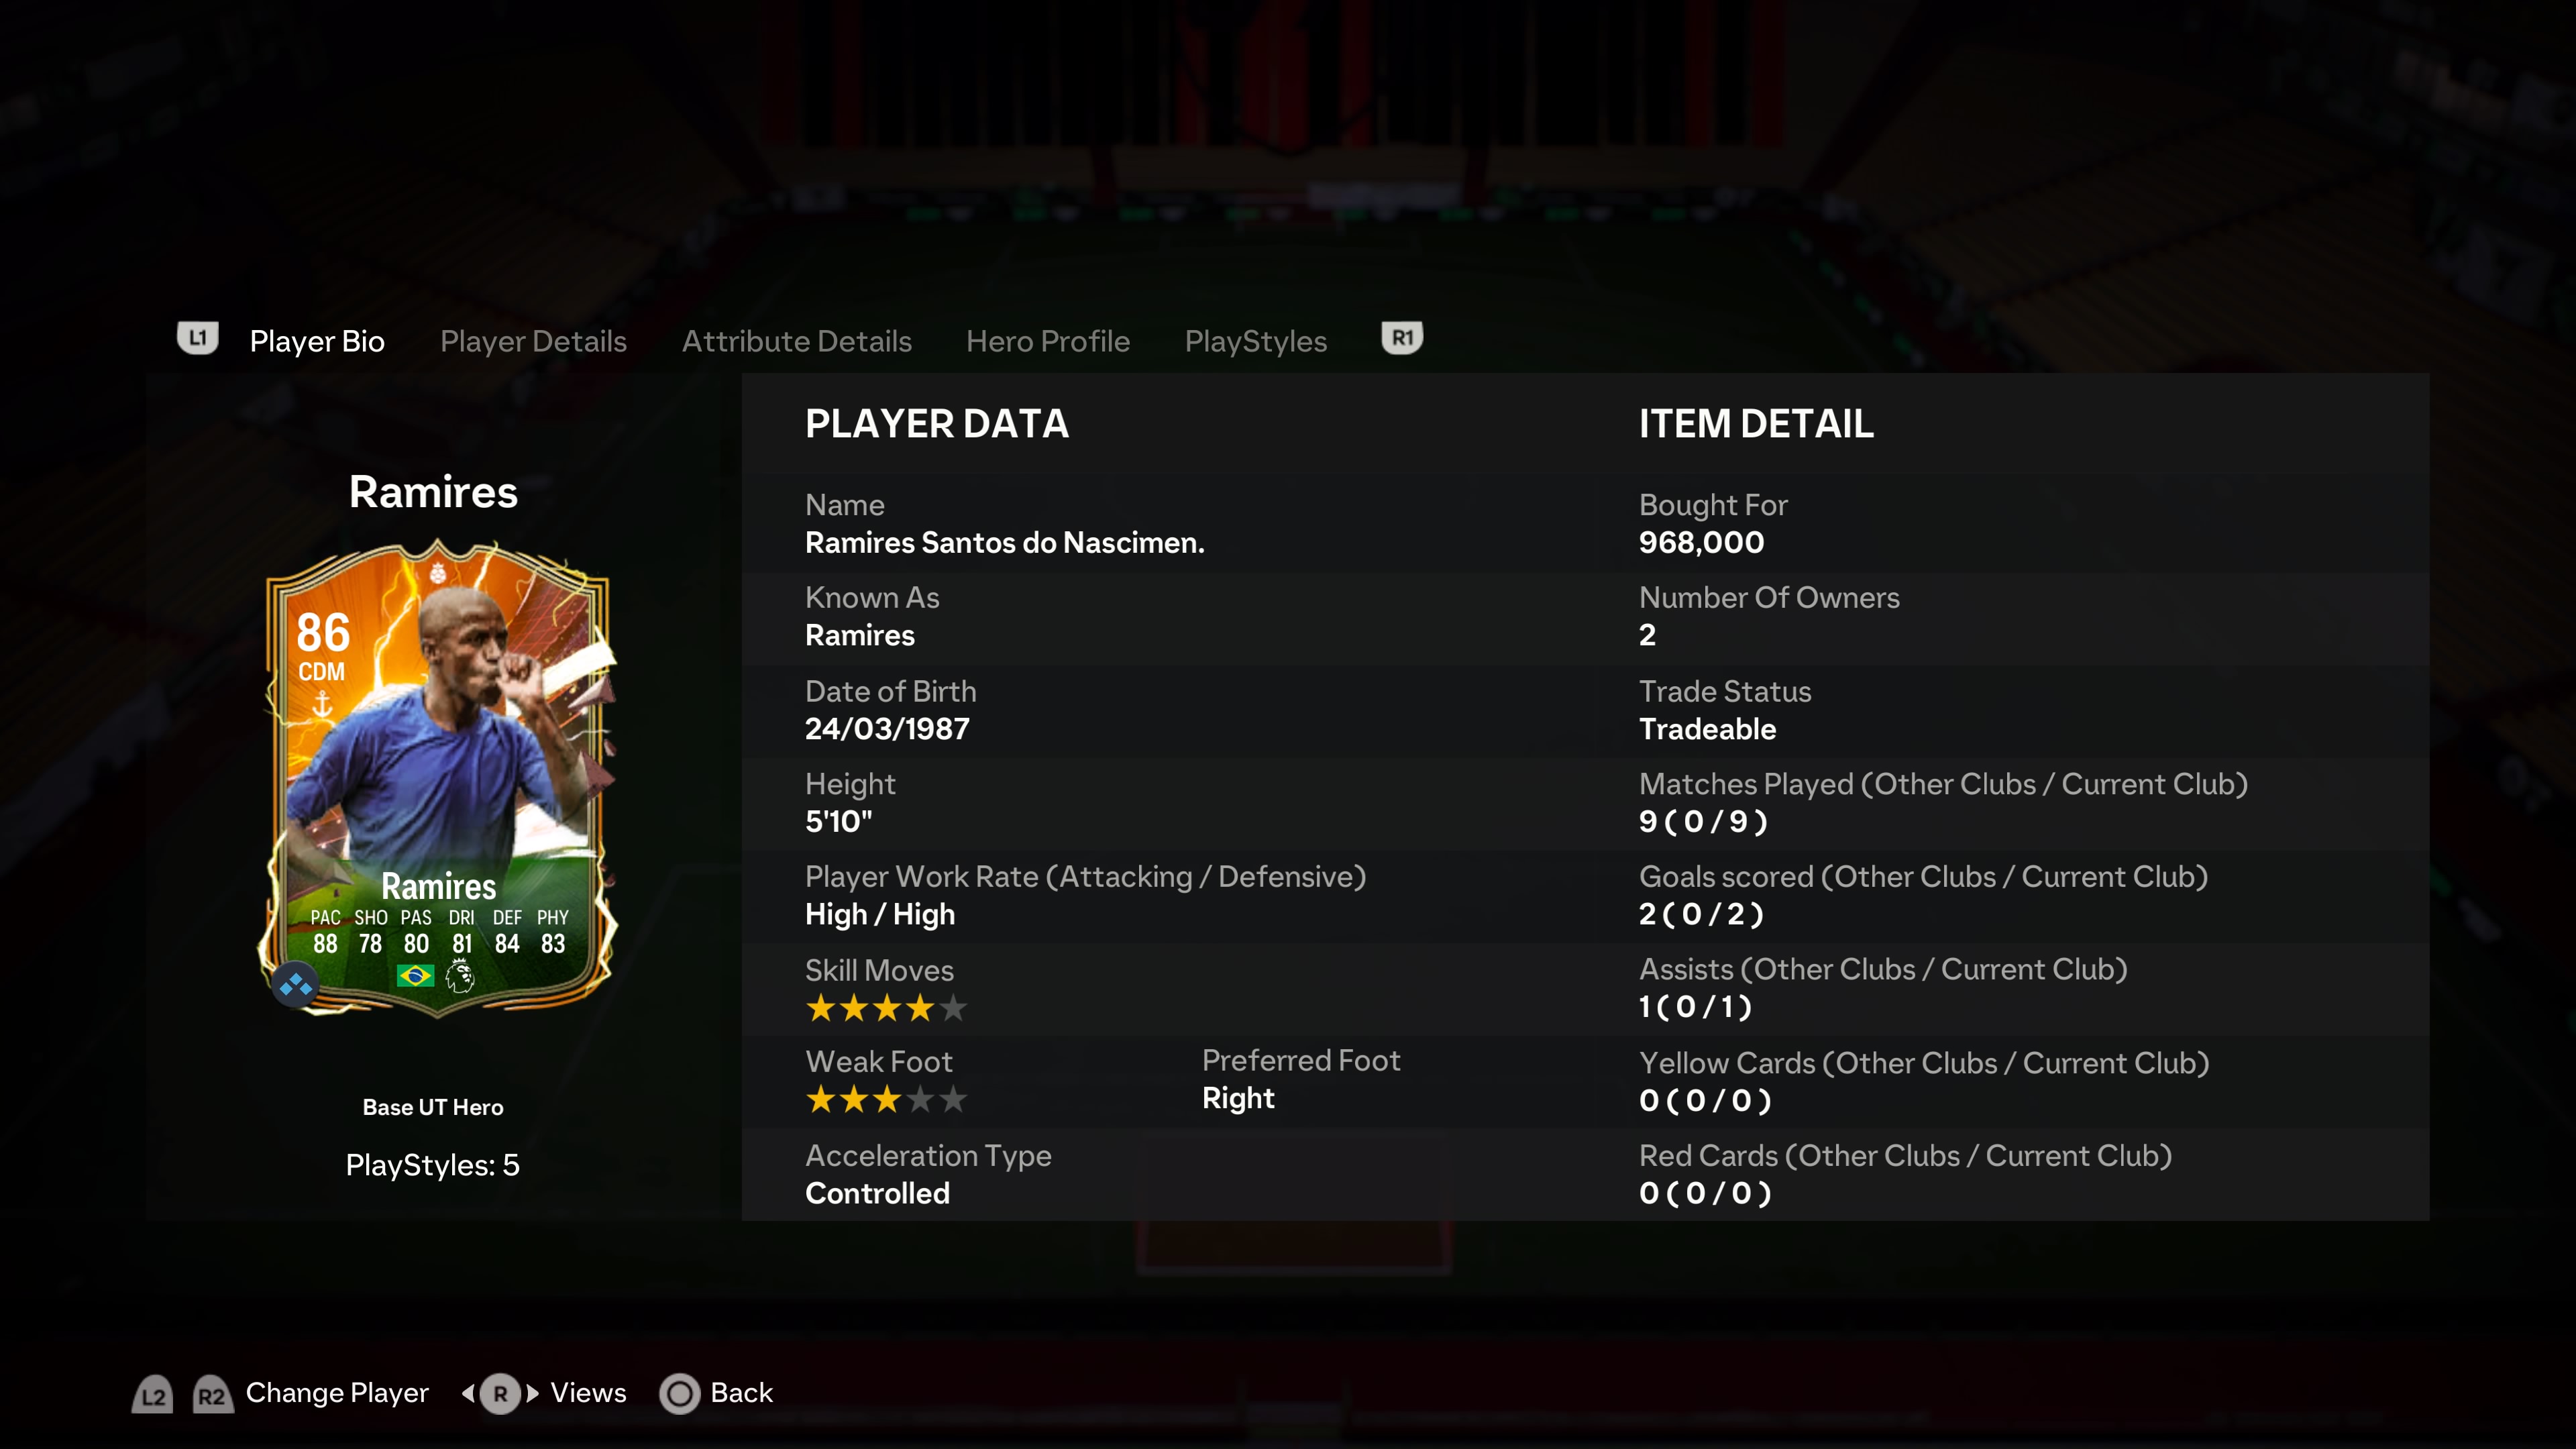
Task: Click the L2 trigger icon
Action: (152, 1394)
